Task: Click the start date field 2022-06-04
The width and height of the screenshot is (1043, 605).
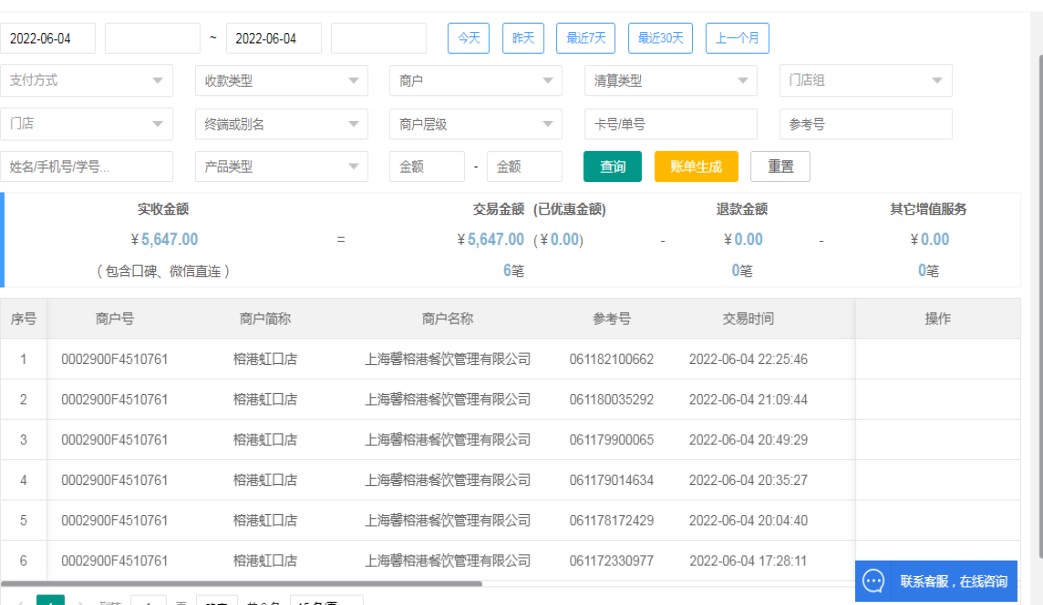Action: click(48, 38)
